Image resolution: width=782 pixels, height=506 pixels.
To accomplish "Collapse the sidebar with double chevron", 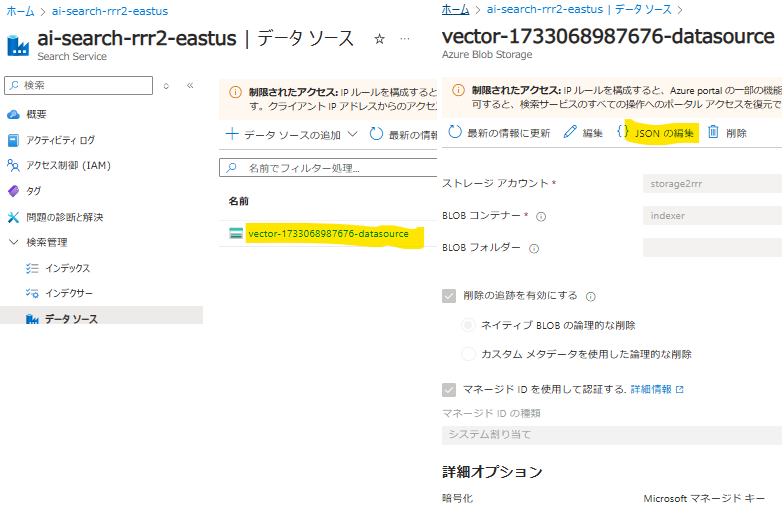I will 190,86.
